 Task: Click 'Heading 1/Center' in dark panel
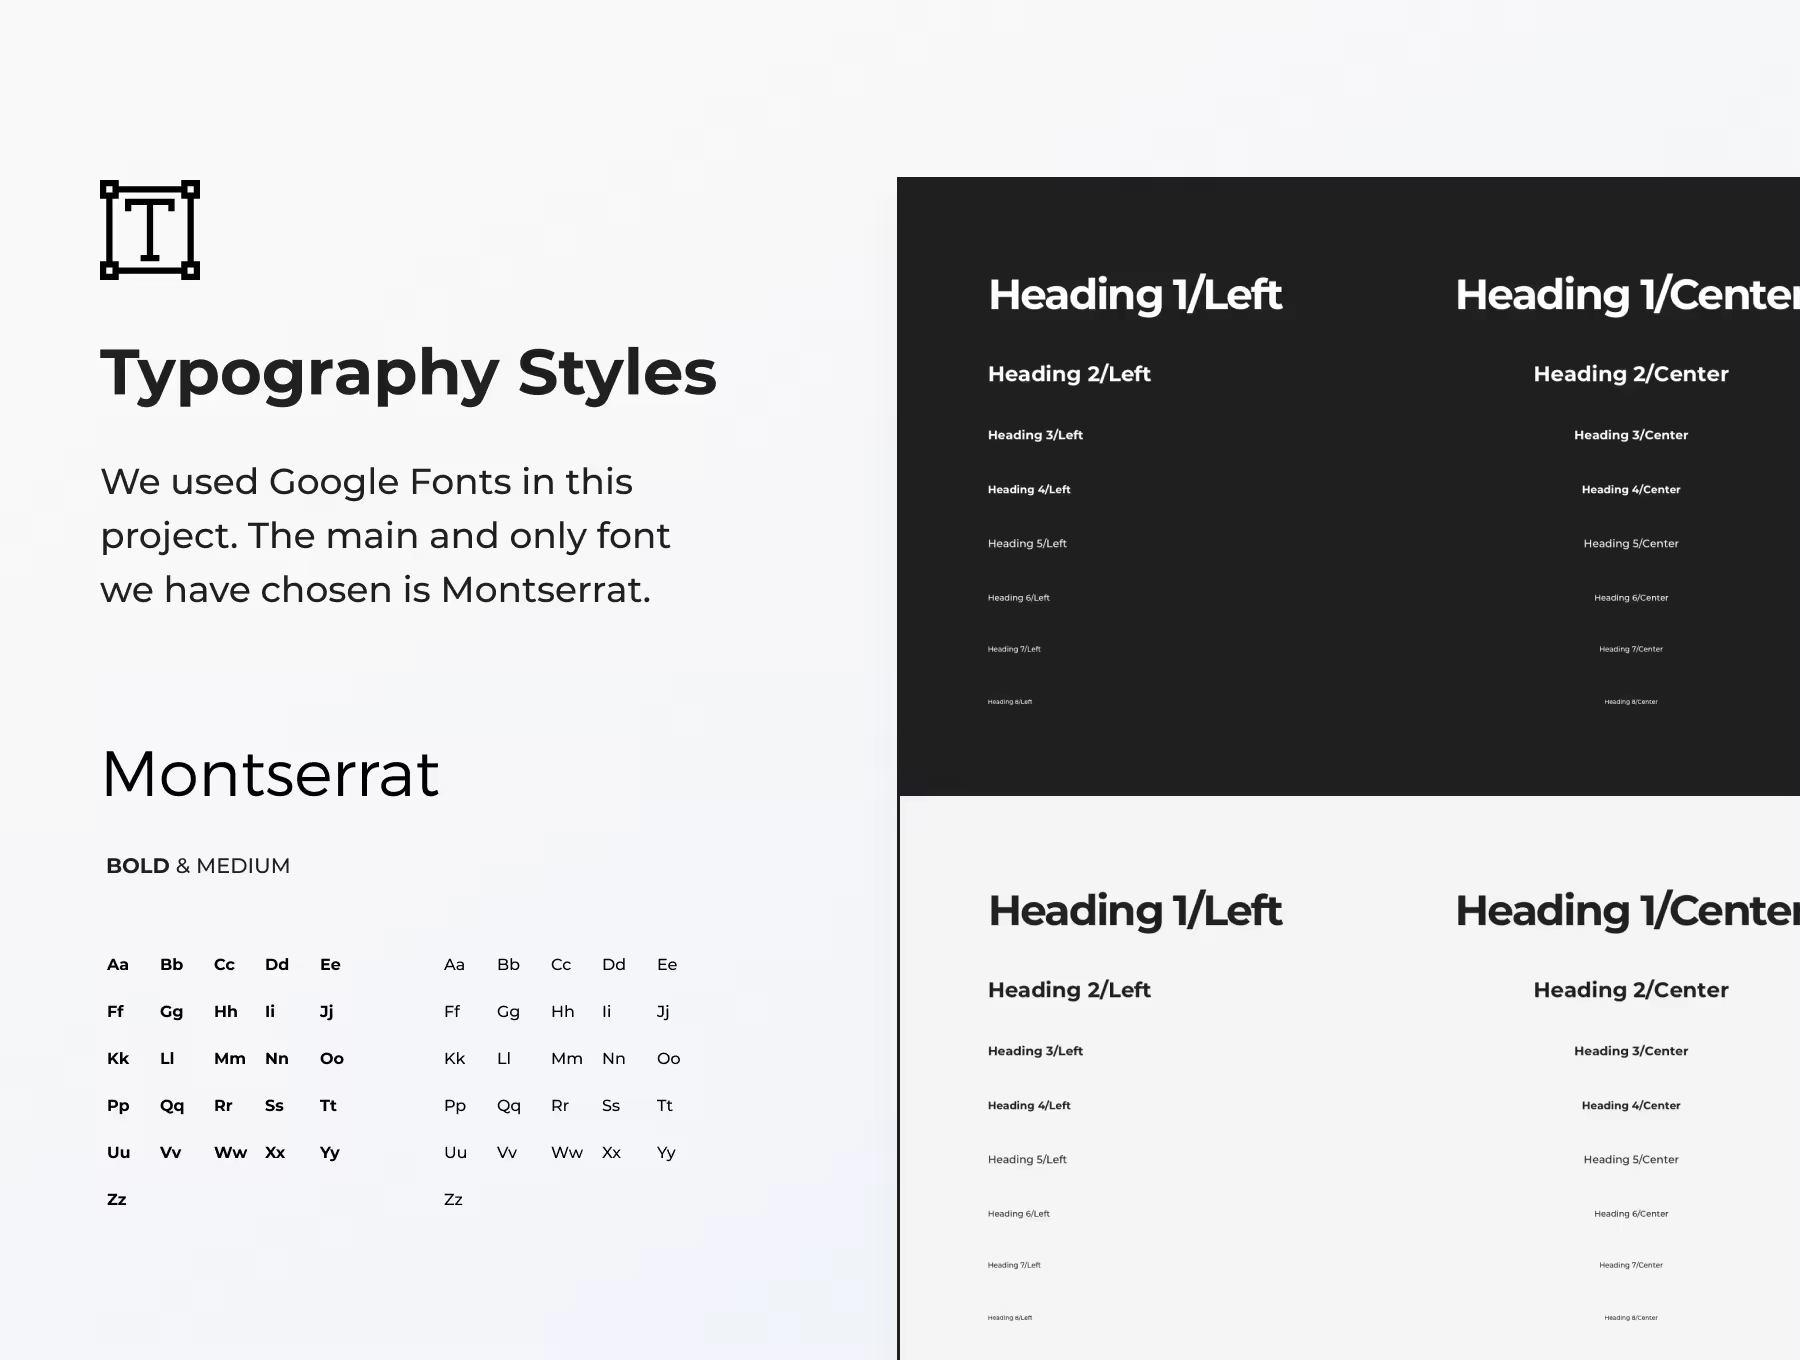[1627, 295]
